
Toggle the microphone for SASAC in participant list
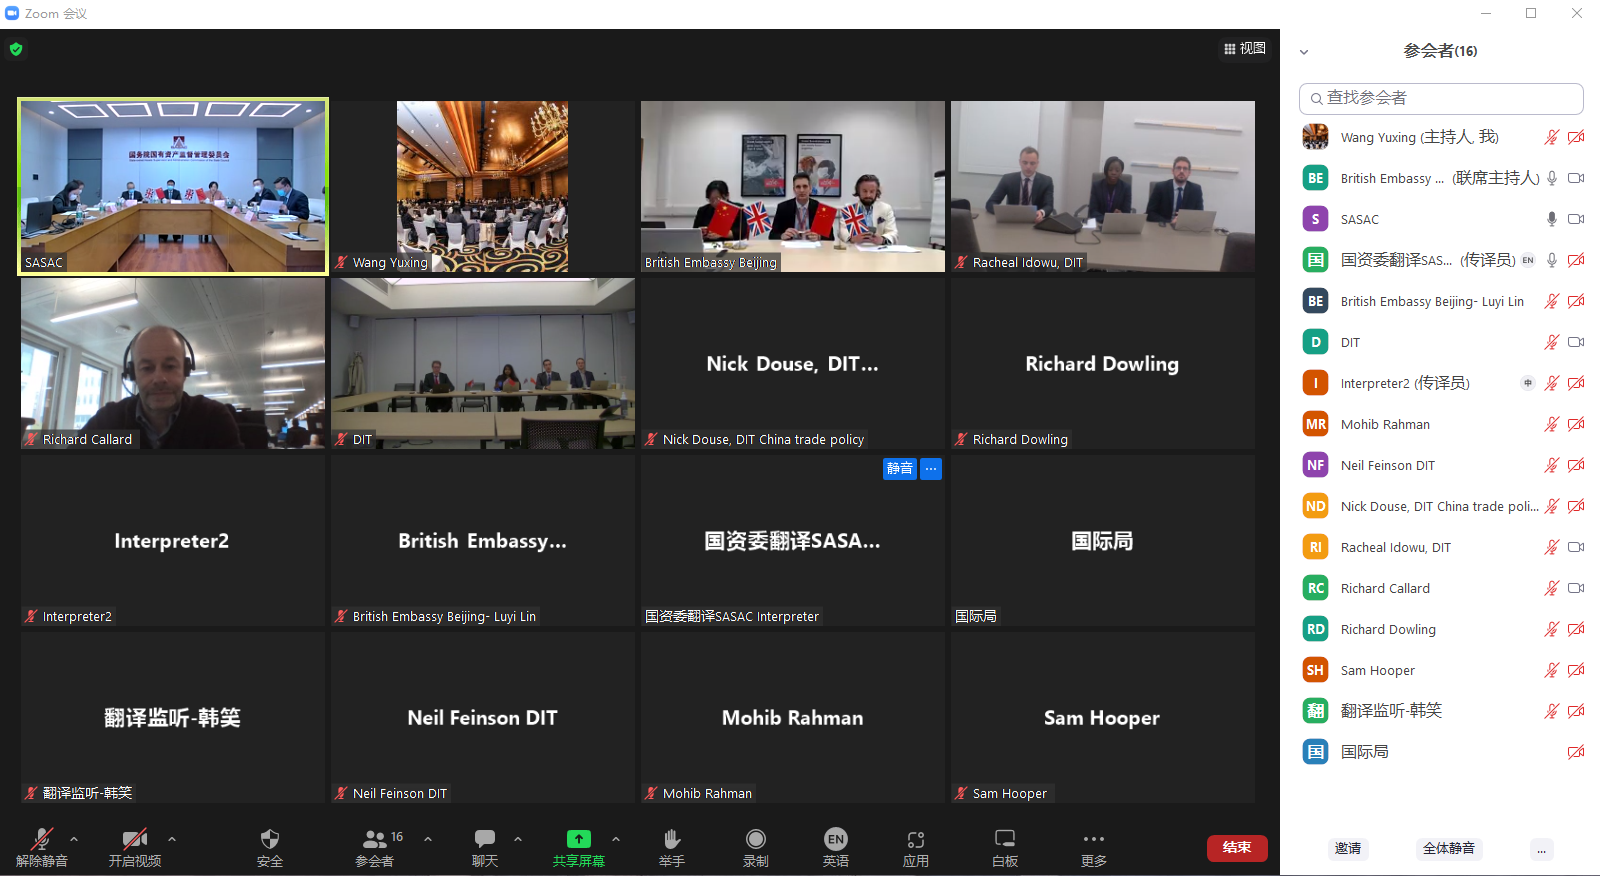click(x=1551, y=219)
